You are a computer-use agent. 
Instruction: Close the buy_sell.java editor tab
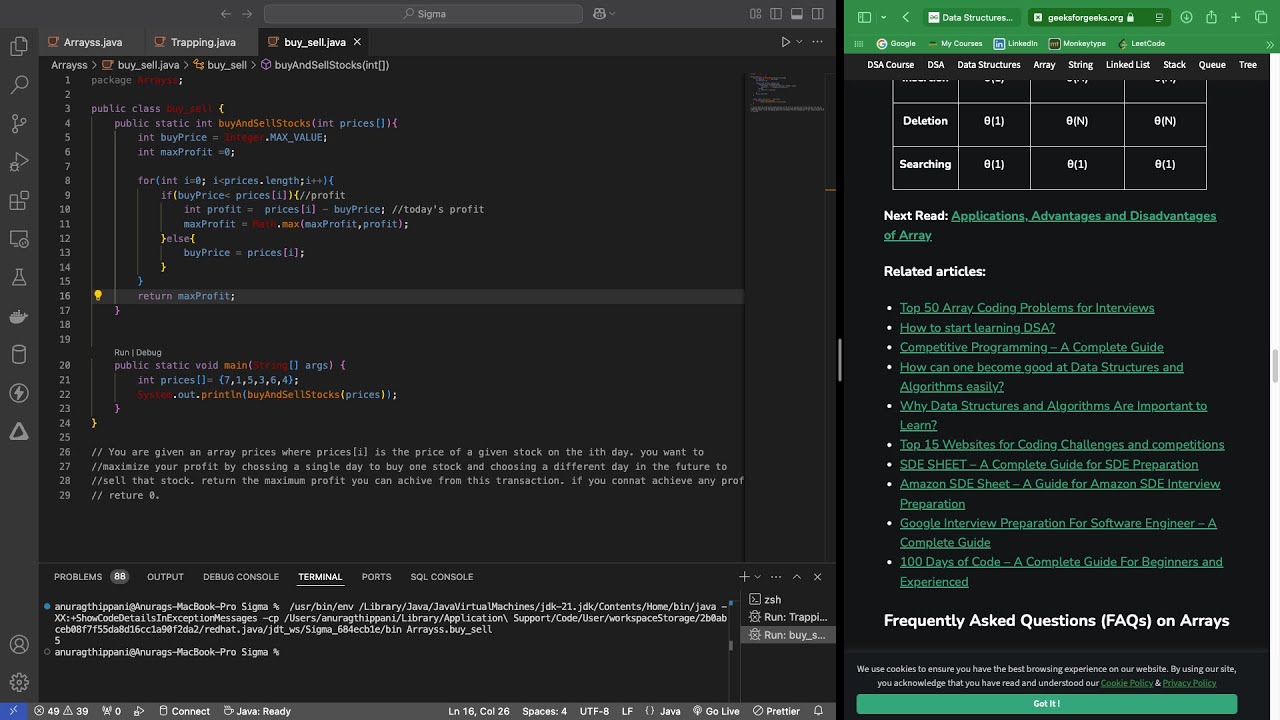[x=357, y=42]
